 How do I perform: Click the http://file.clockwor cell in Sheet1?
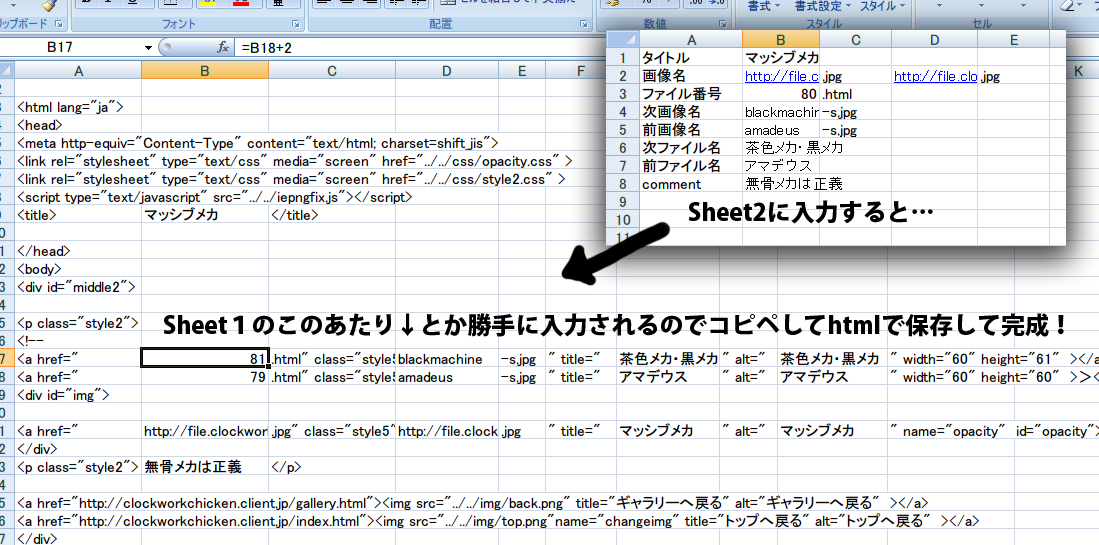click(x=205, y=432)
